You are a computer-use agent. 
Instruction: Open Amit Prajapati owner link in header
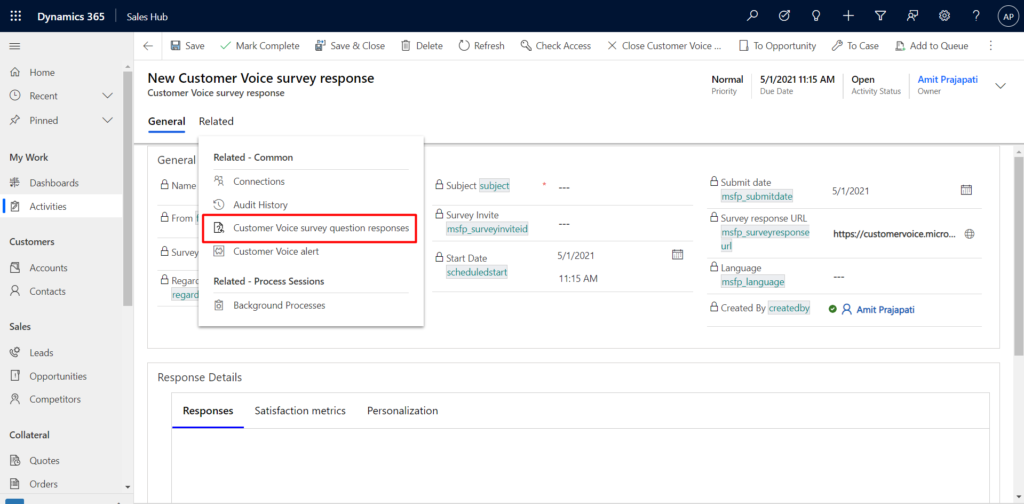point(948,79)
